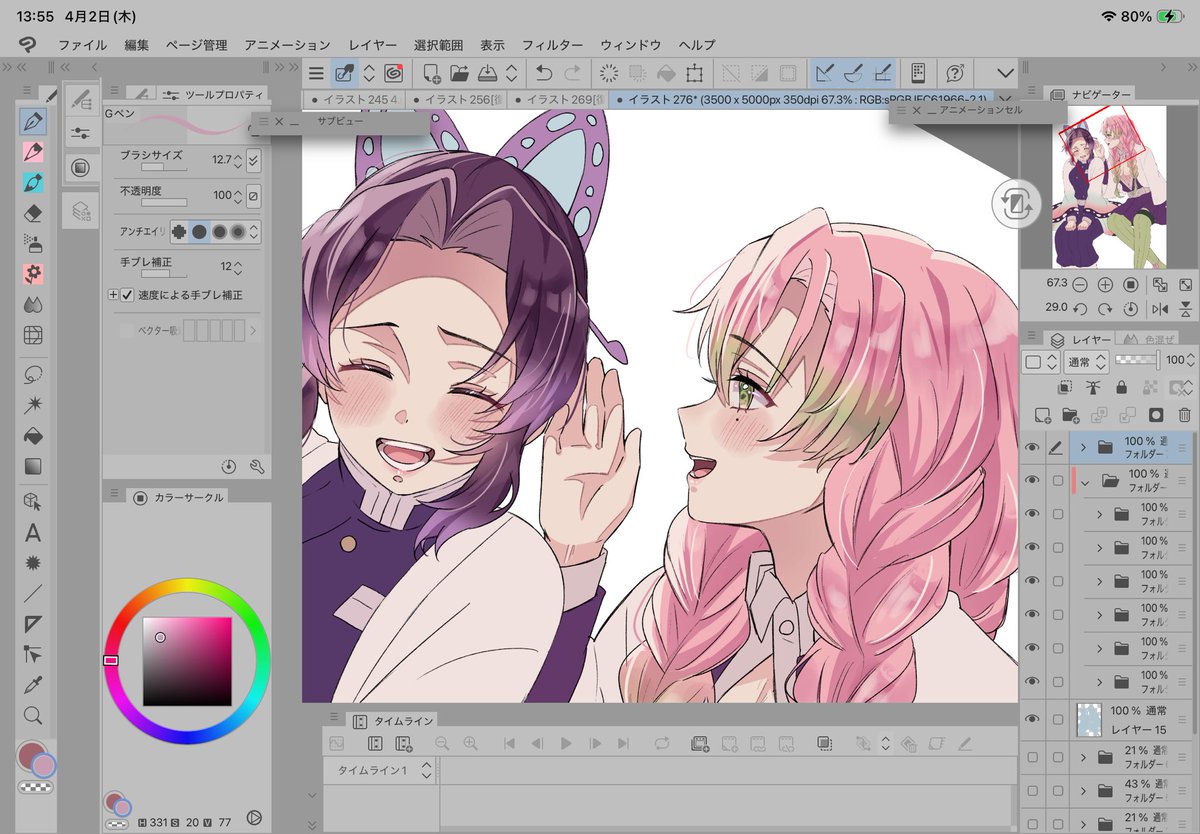Switch to イラスト 245 tab

[x=354, y=99]
